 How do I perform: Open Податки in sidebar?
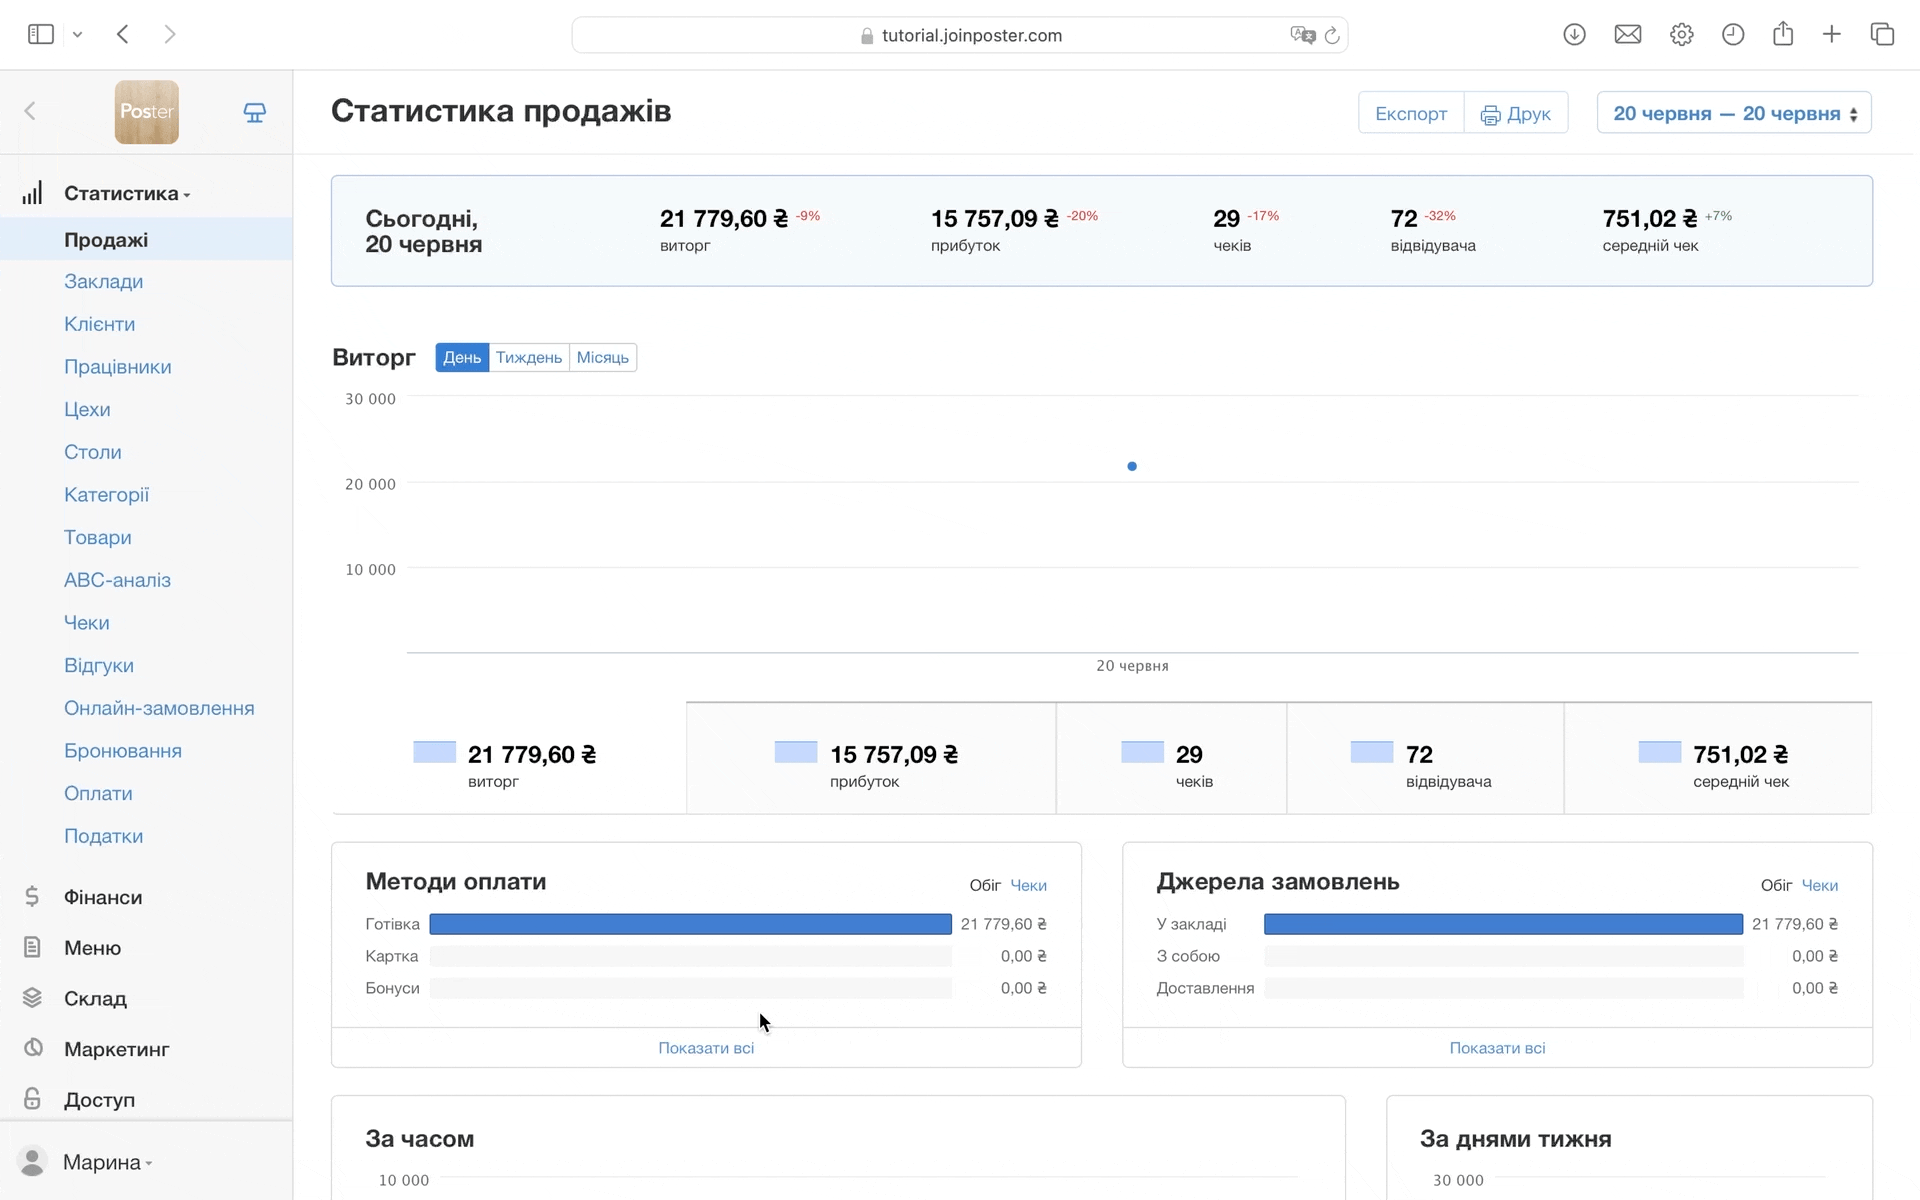pyautogui.click(x=104, y=836)
